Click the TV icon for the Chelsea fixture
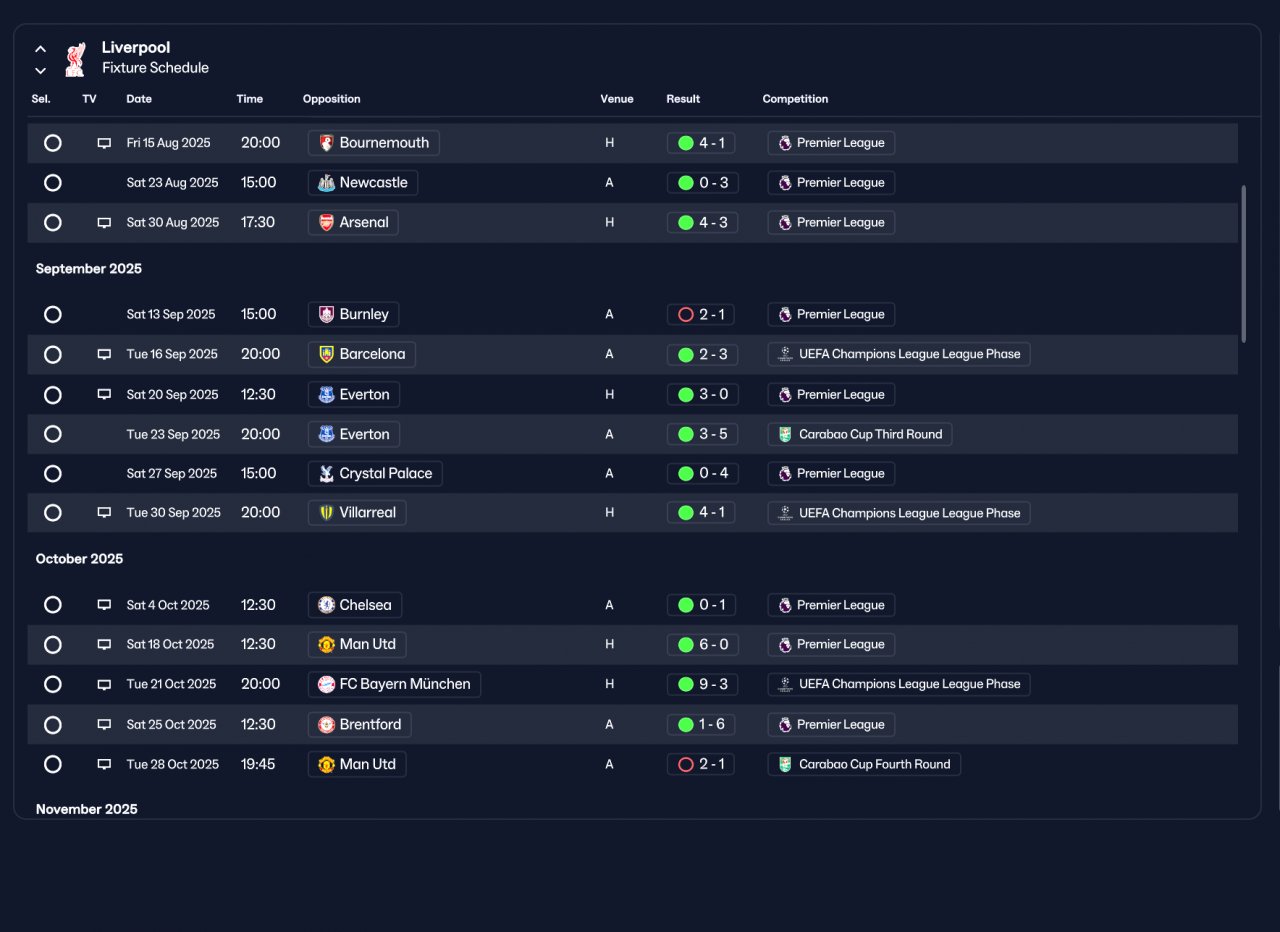This screenshot has width=1280, height=932. tap(104, 605)
